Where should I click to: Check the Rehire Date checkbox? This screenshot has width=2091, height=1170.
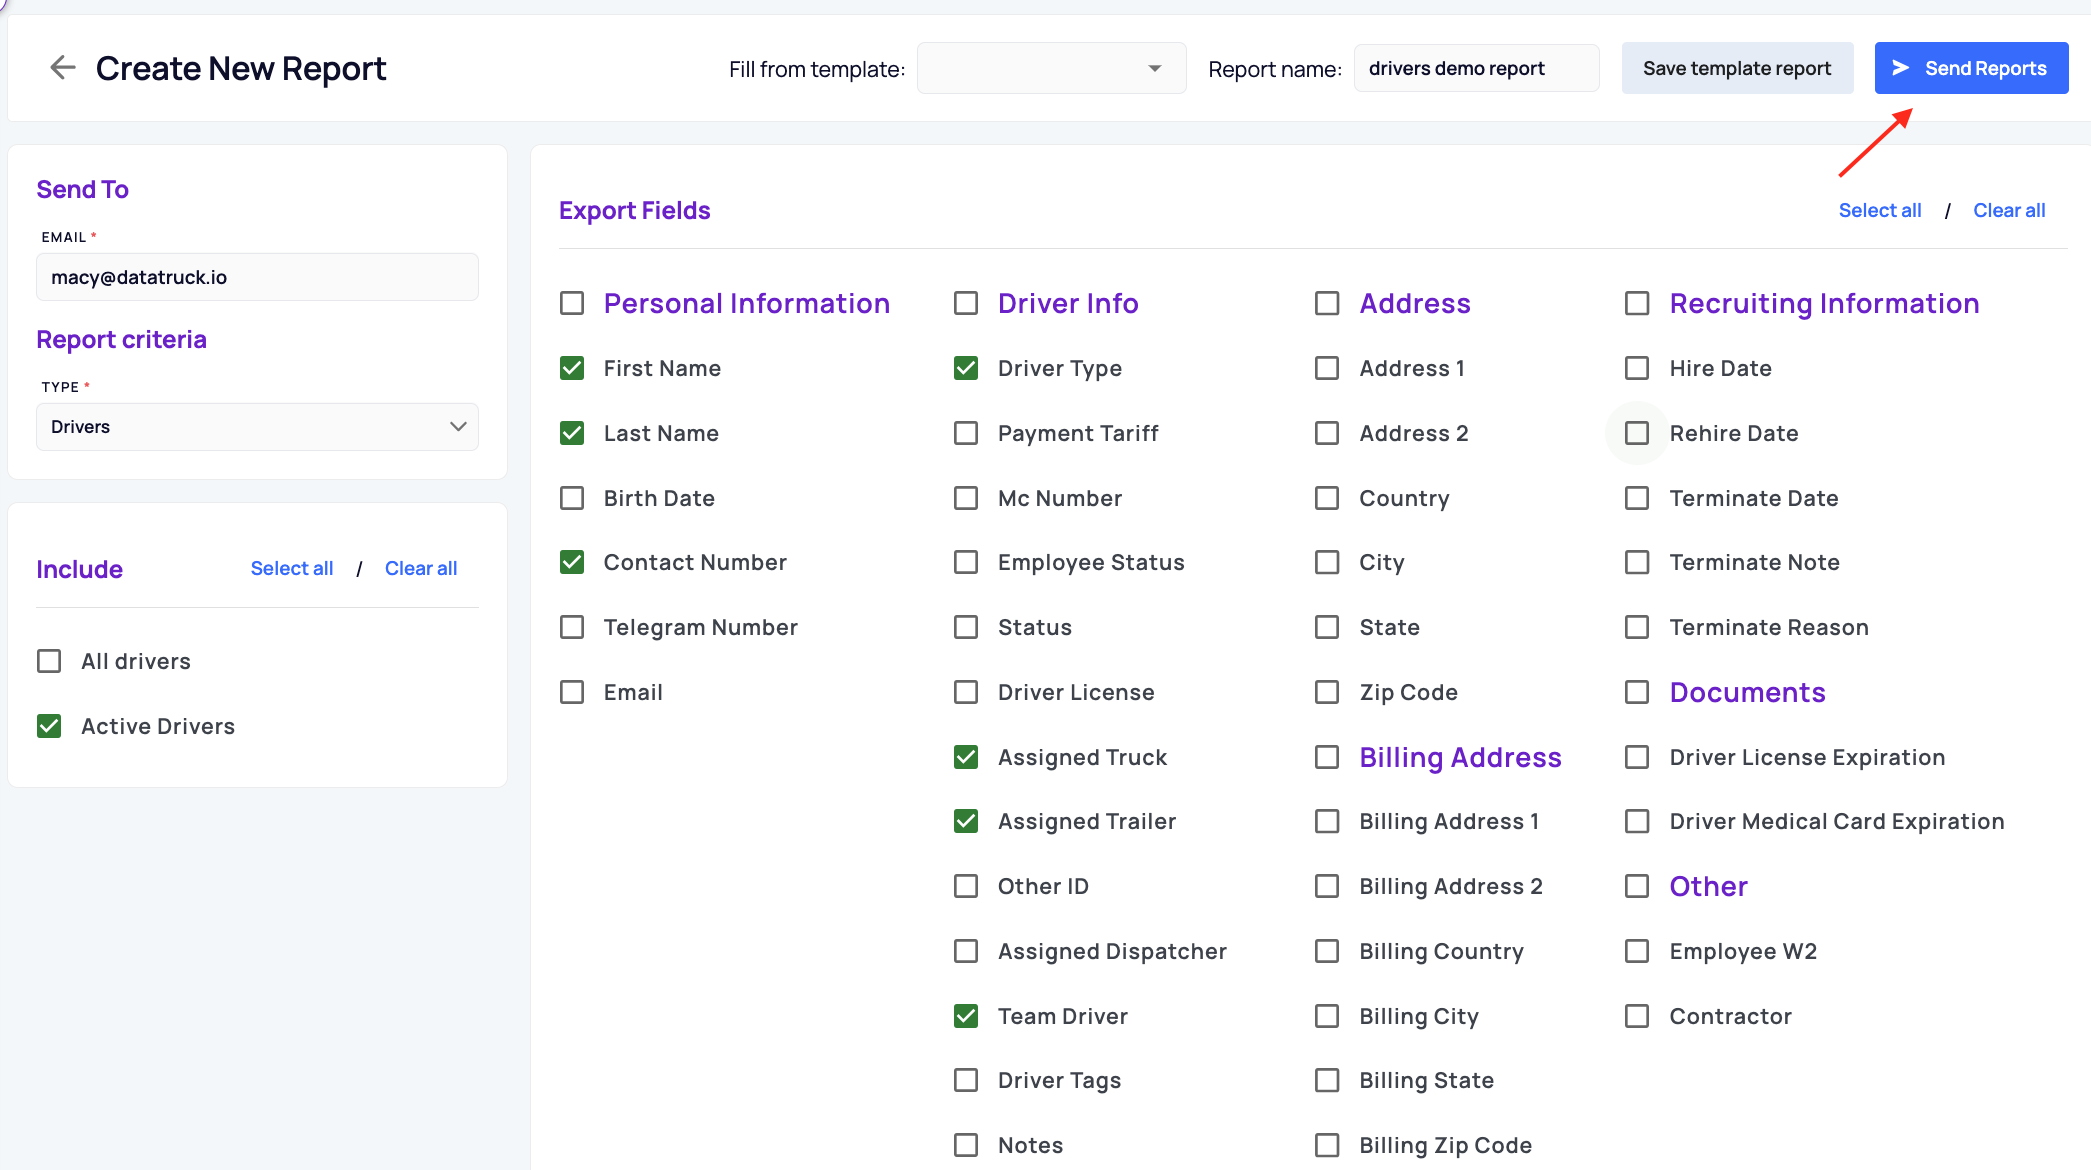[x=1637, y=433]
